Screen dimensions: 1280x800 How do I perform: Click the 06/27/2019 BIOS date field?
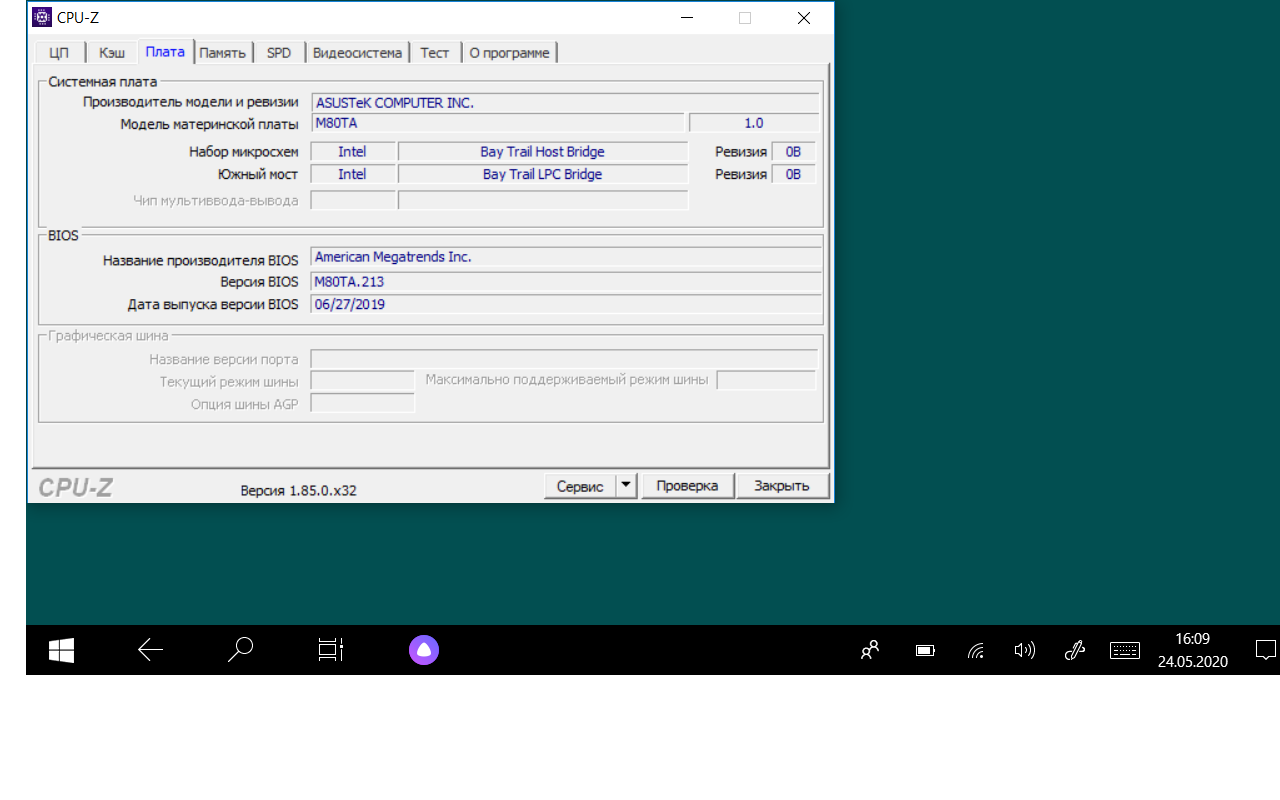(566, 304)
